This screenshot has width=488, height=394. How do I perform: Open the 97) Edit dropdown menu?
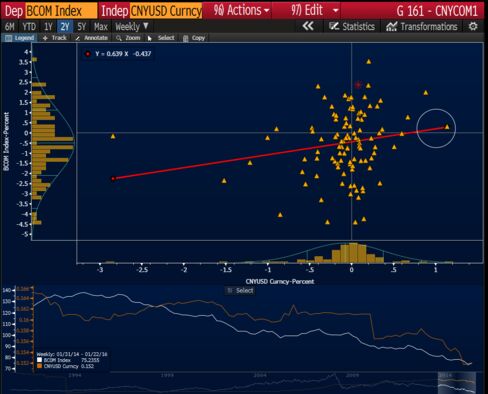pyautogui.click(x=314, y=10)
